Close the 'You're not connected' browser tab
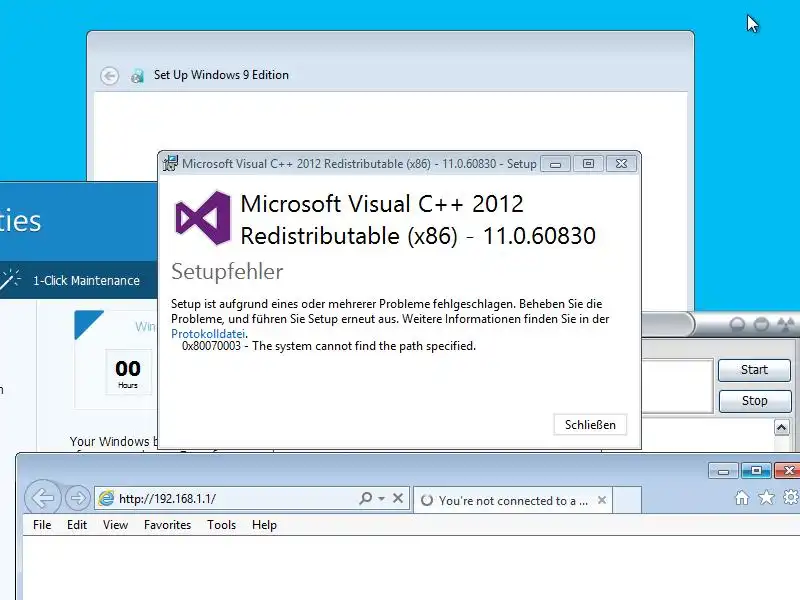This screenshot has height=600, width=800. click(602, 500)
